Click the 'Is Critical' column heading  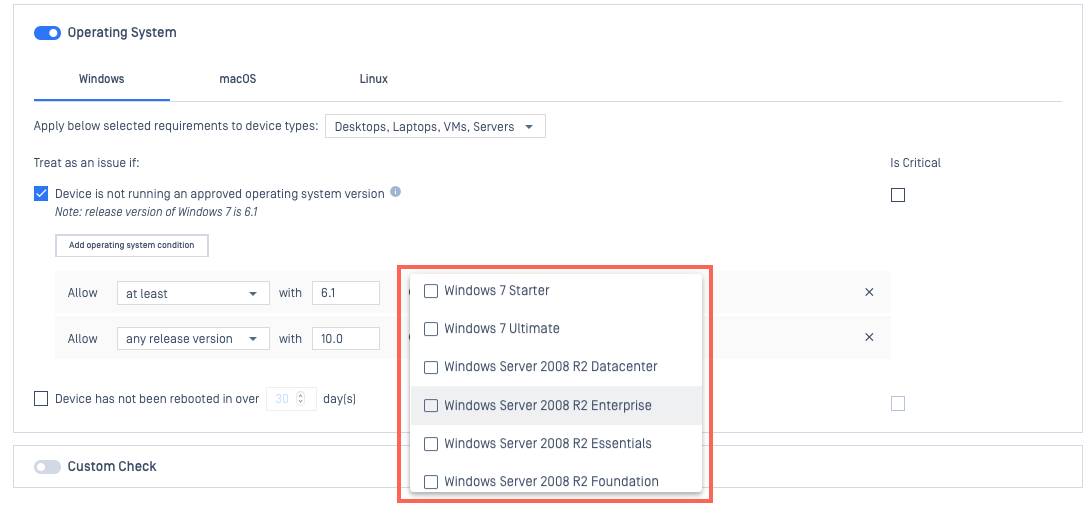pos(916,164)
